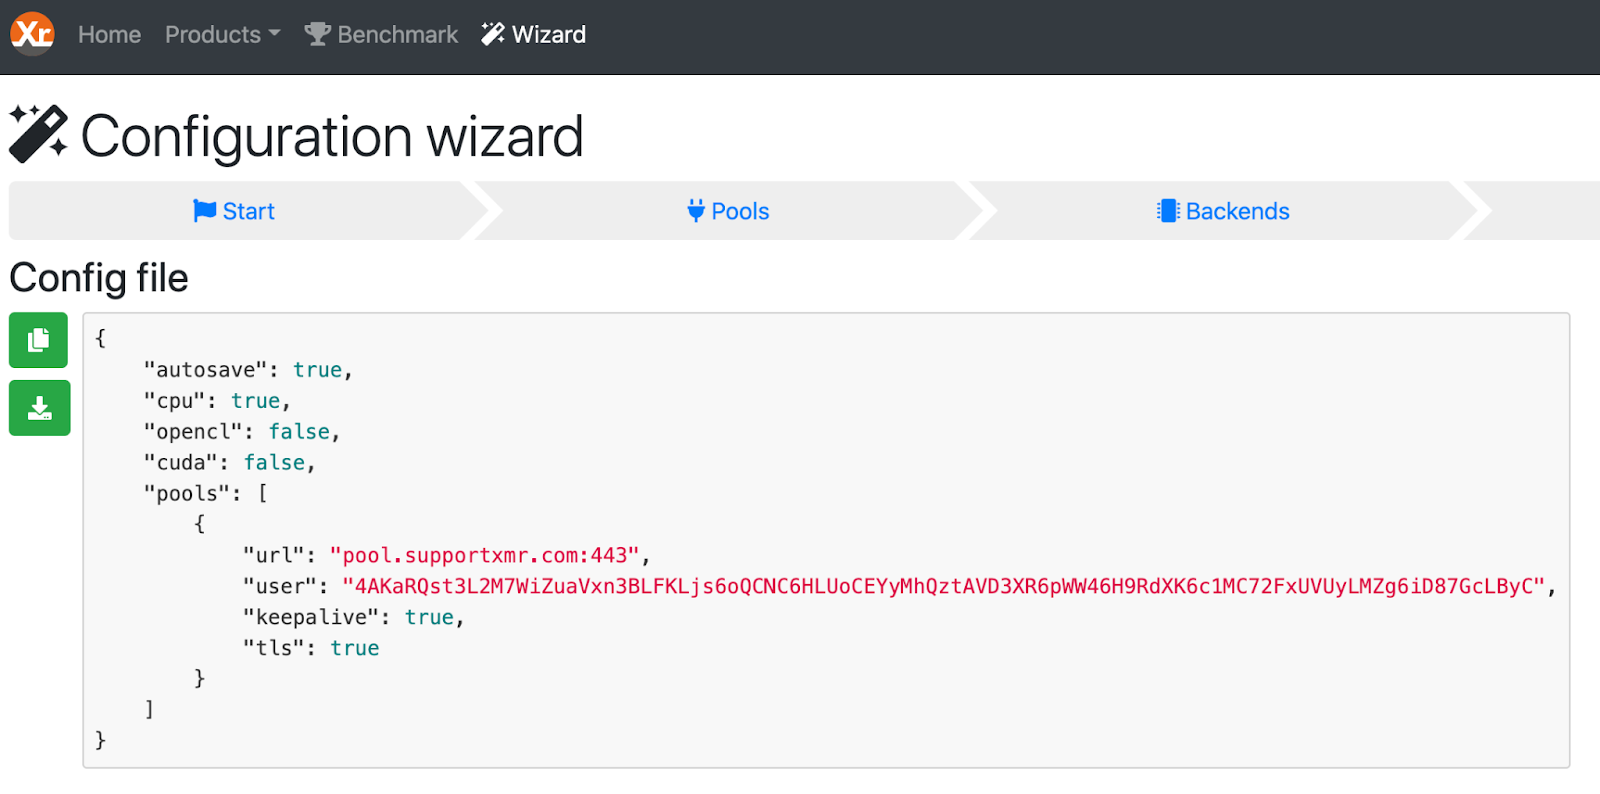
Task: Click the magic wand icon beside Wizard
Action: [493, 34]
